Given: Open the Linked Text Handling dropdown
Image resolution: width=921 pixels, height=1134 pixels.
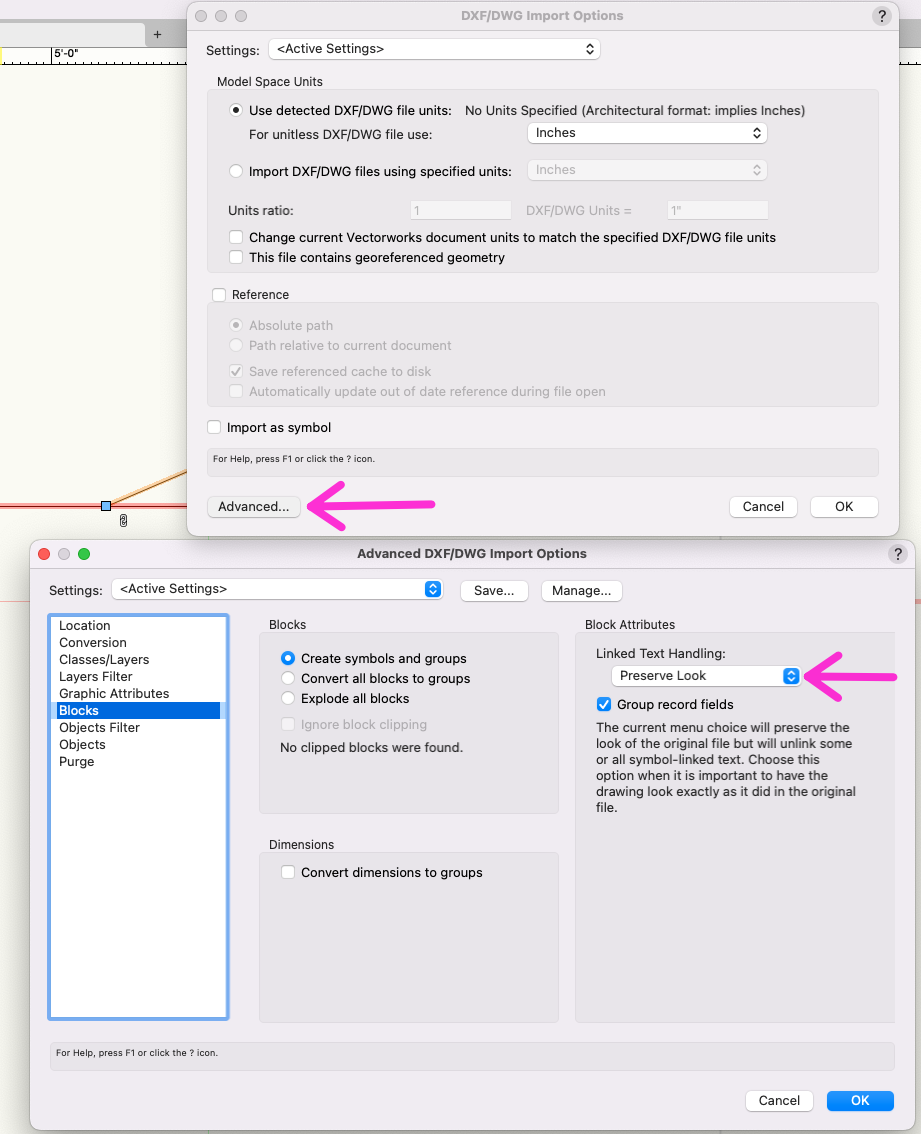Looking at the screenshot, I should pos(705,675).
